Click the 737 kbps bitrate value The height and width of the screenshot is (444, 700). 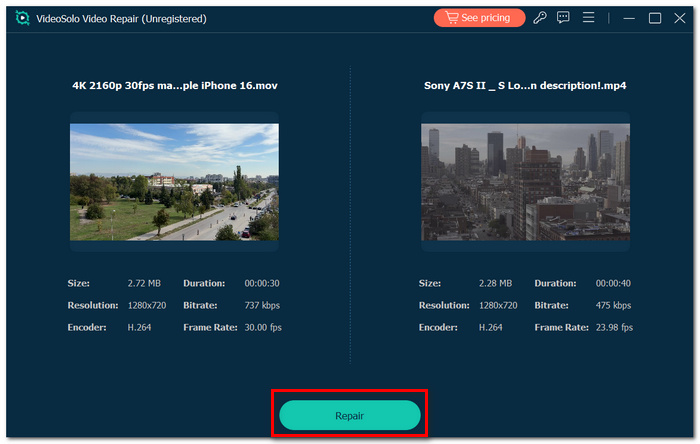click(262, 306)
